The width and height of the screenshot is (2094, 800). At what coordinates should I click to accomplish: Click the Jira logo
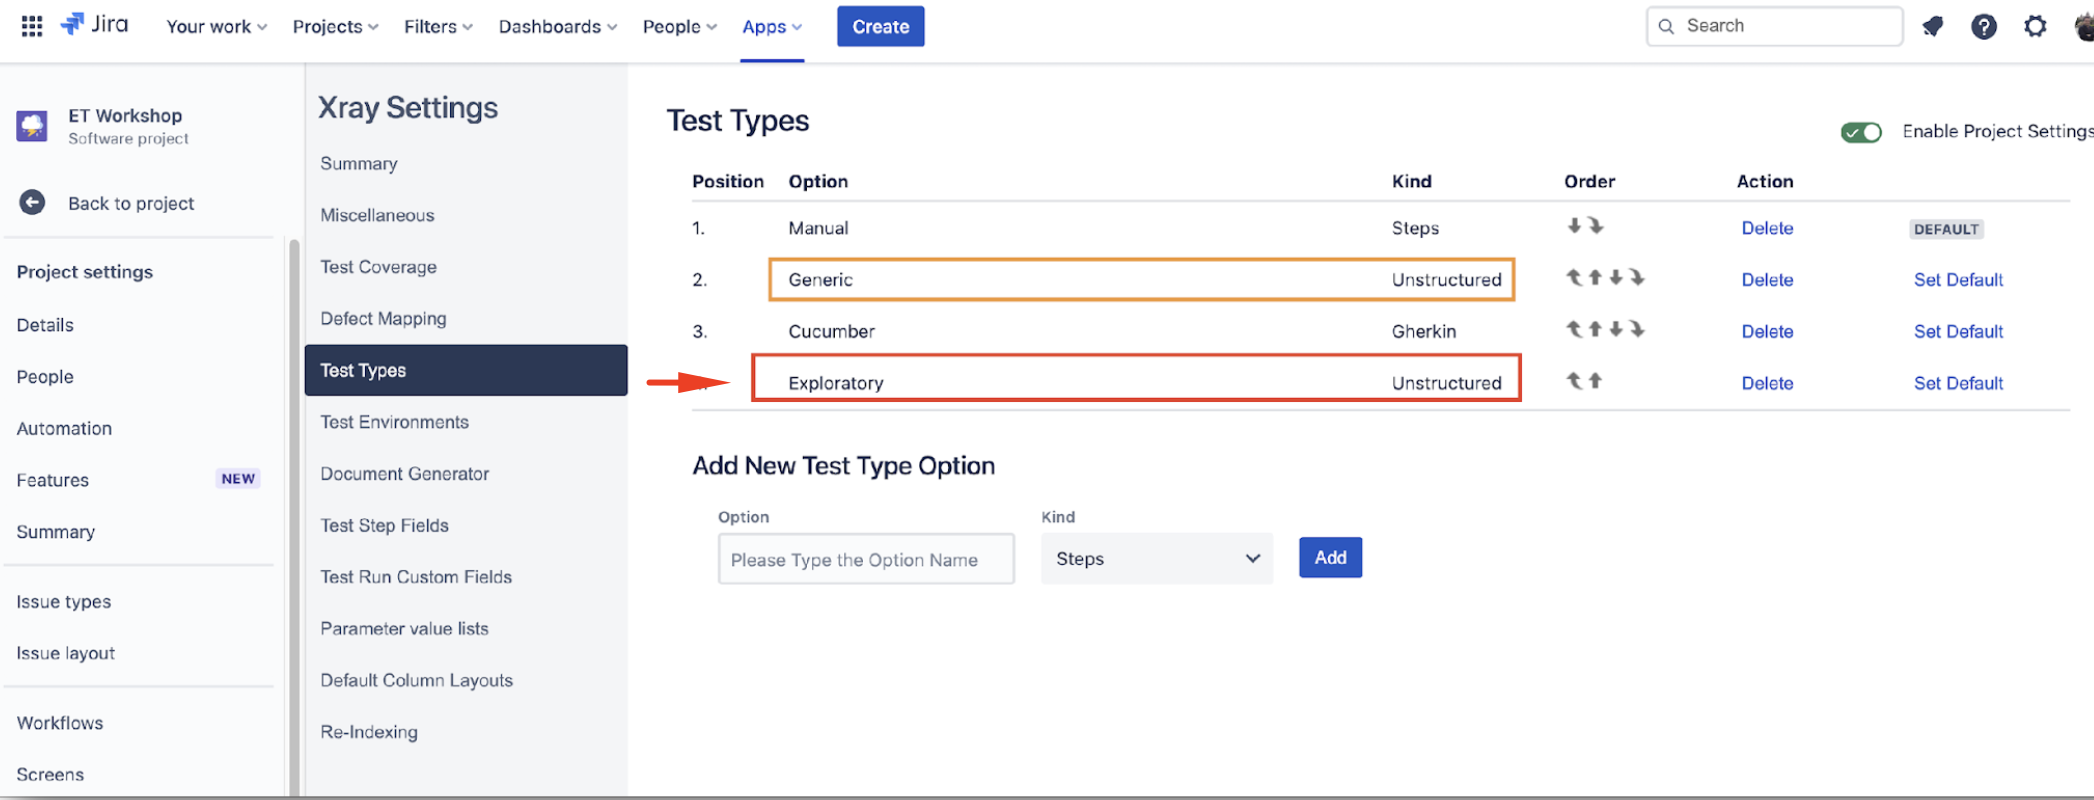(x=95, y=25)
